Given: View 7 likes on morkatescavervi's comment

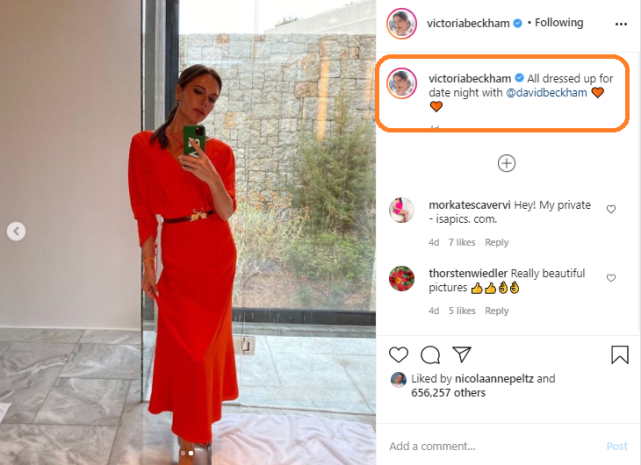Looking at the screenshot, I should (462, 243).
